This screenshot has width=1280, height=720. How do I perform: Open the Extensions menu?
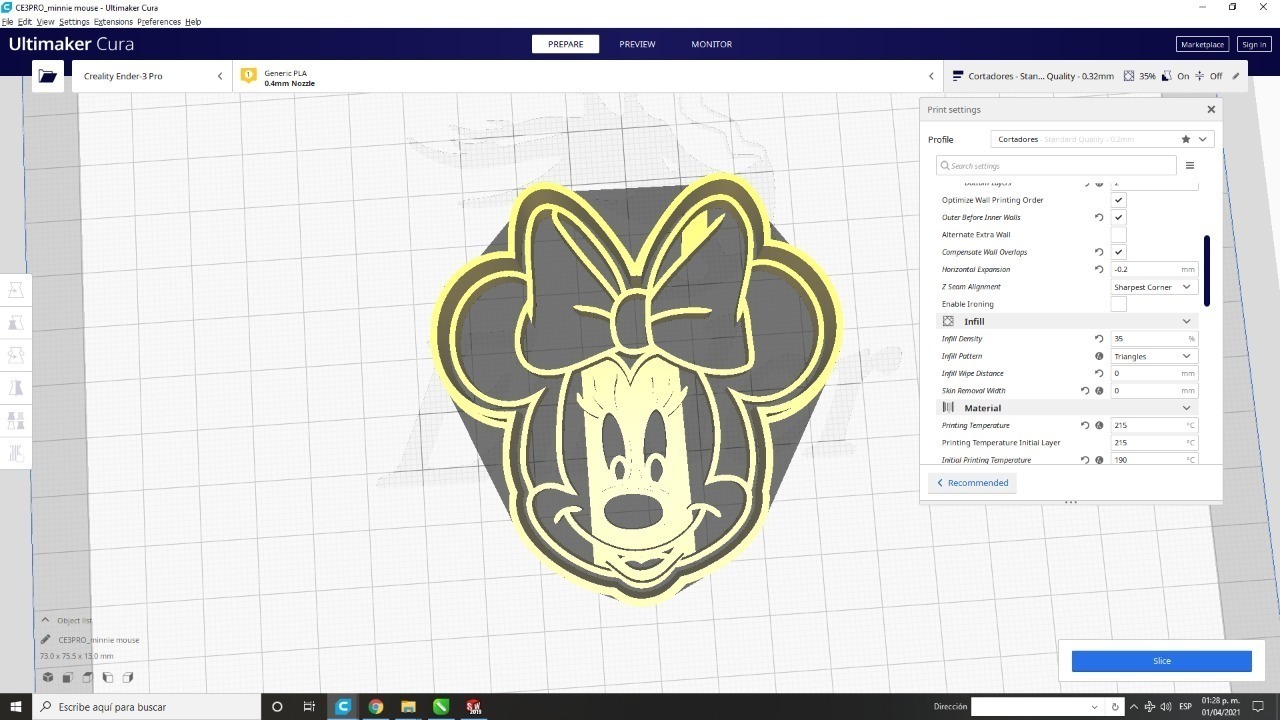(113, 21)
